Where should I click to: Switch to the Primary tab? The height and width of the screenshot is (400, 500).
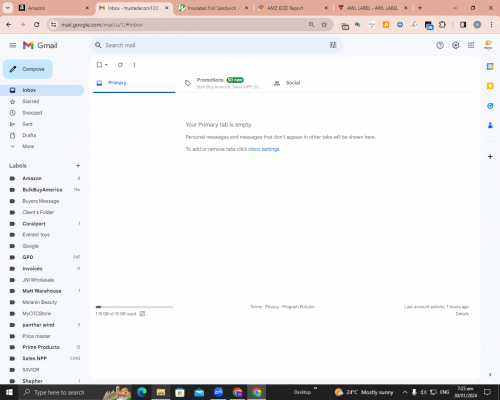tap(134, 83)
